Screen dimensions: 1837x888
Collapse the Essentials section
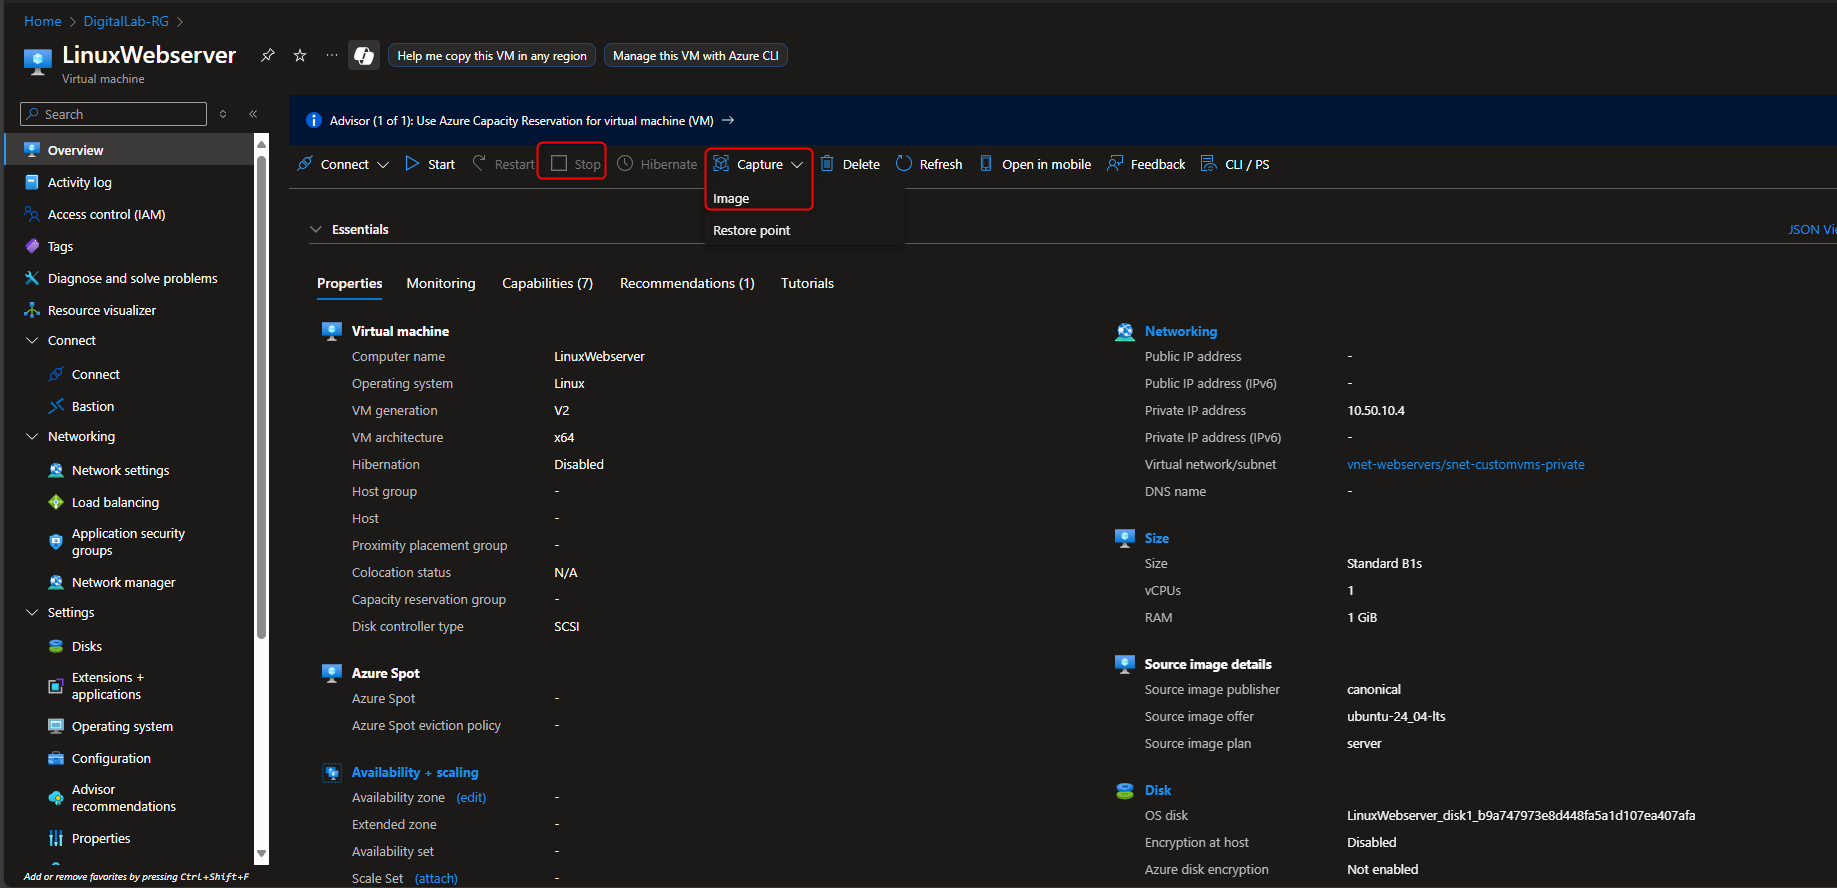click(316, 229)
